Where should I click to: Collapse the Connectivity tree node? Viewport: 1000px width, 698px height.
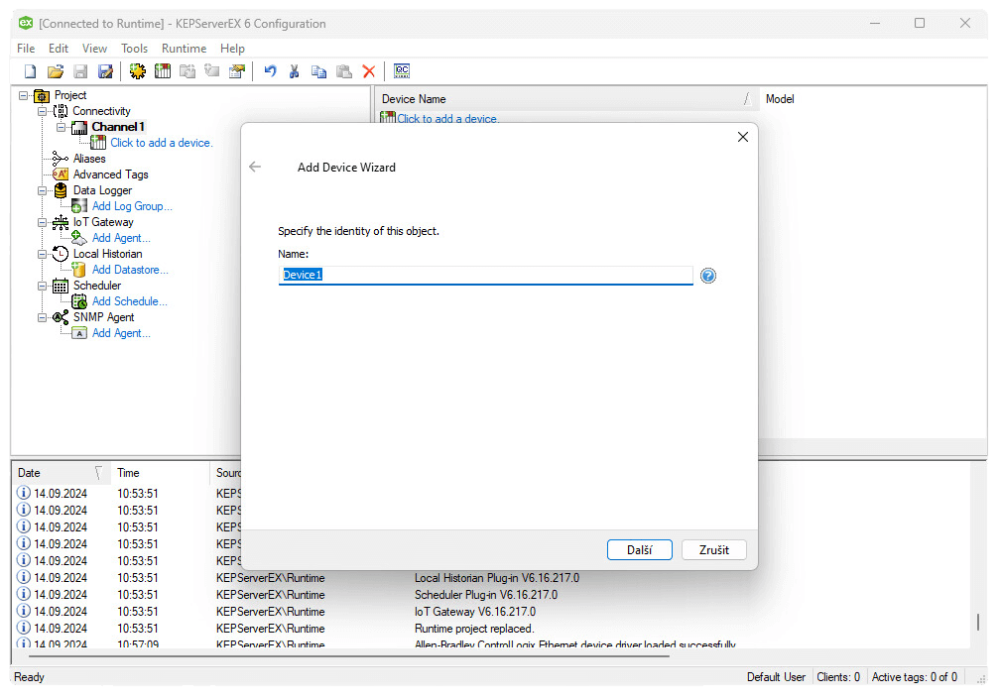pos(41,111)
